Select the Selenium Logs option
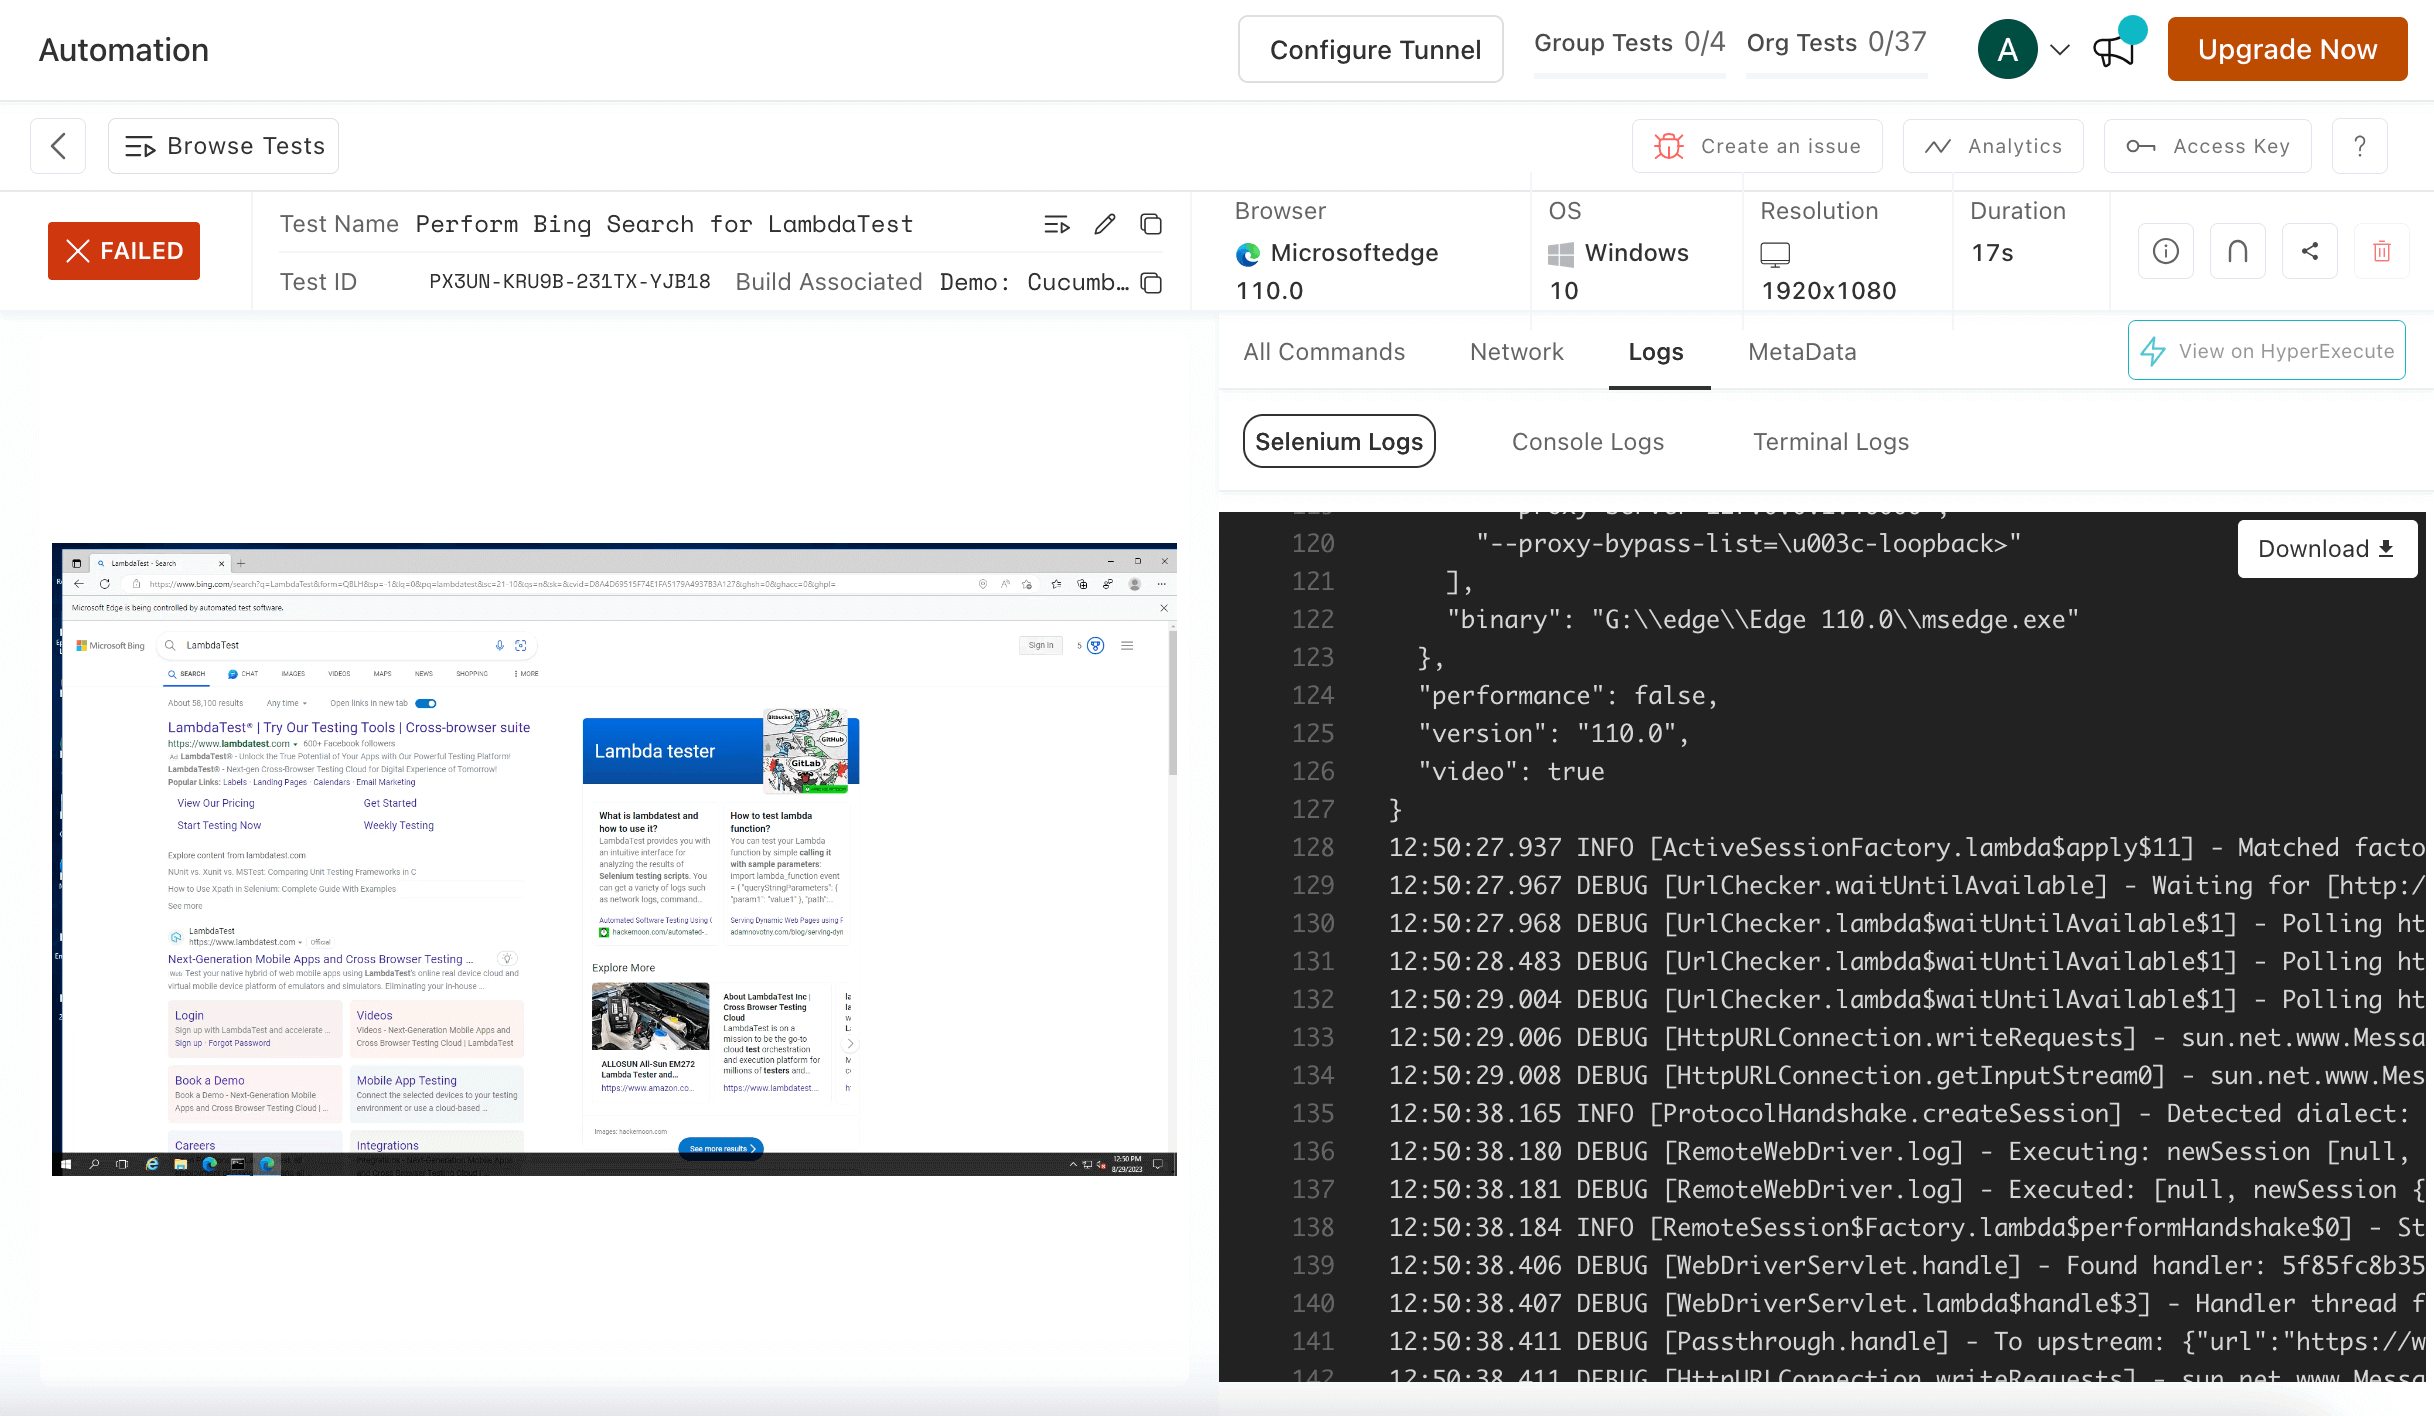The image size is (2434, 1416). click(x=1338, y=441)
